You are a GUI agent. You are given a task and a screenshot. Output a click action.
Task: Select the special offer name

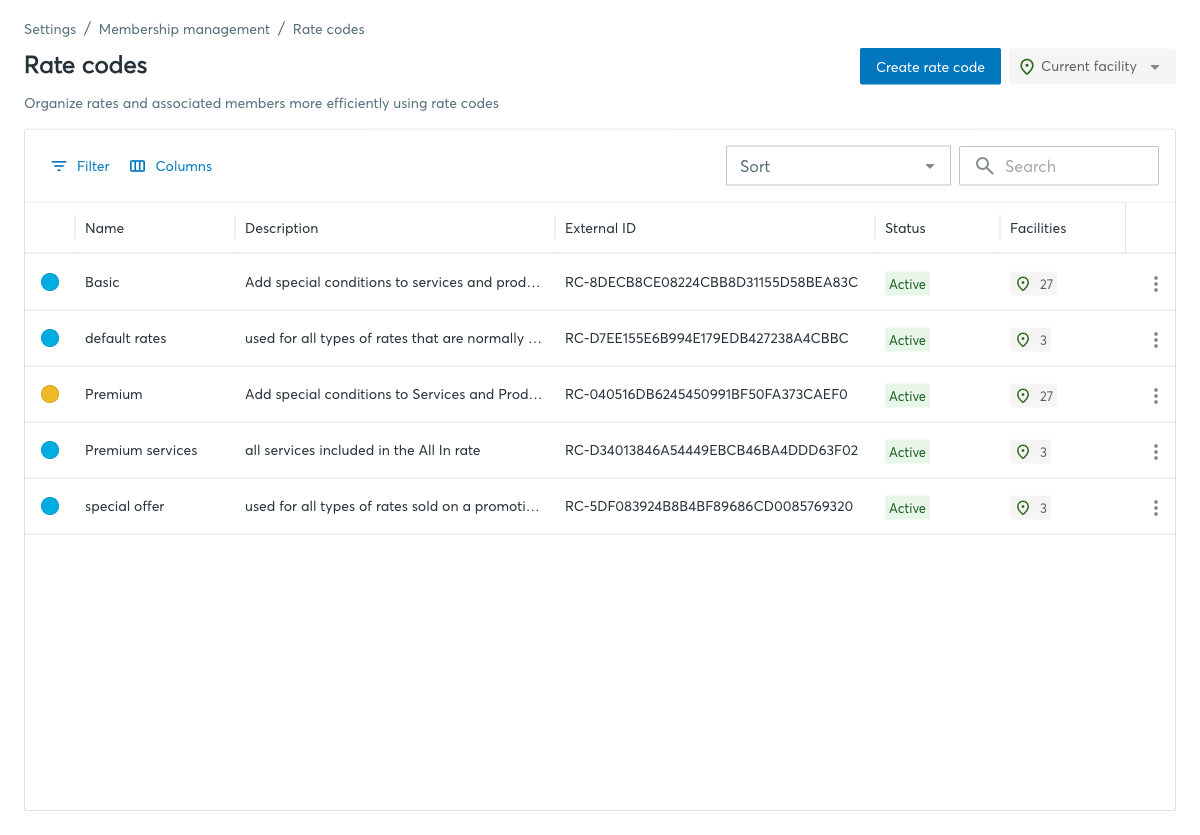tap(125, 506)
